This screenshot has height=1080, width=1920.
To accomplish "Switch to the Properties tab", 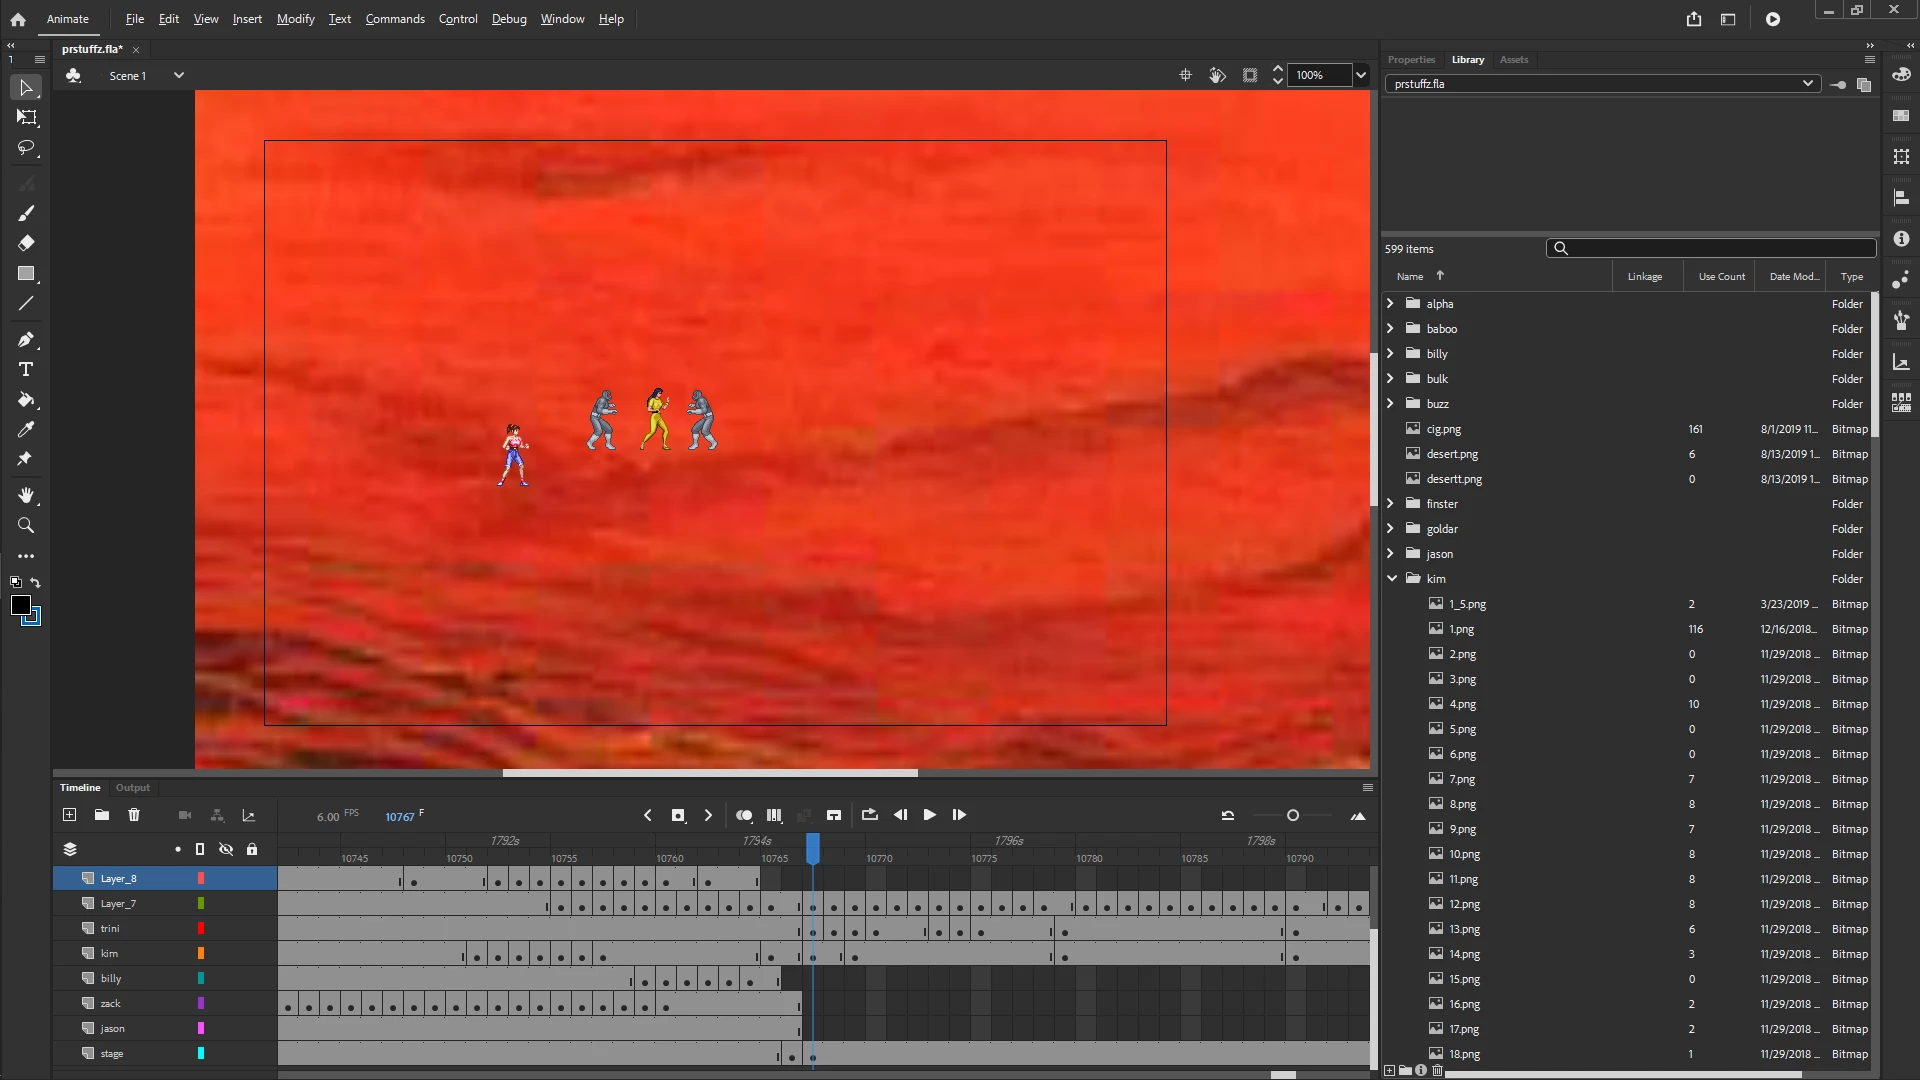I will (x=1411, y=60).
